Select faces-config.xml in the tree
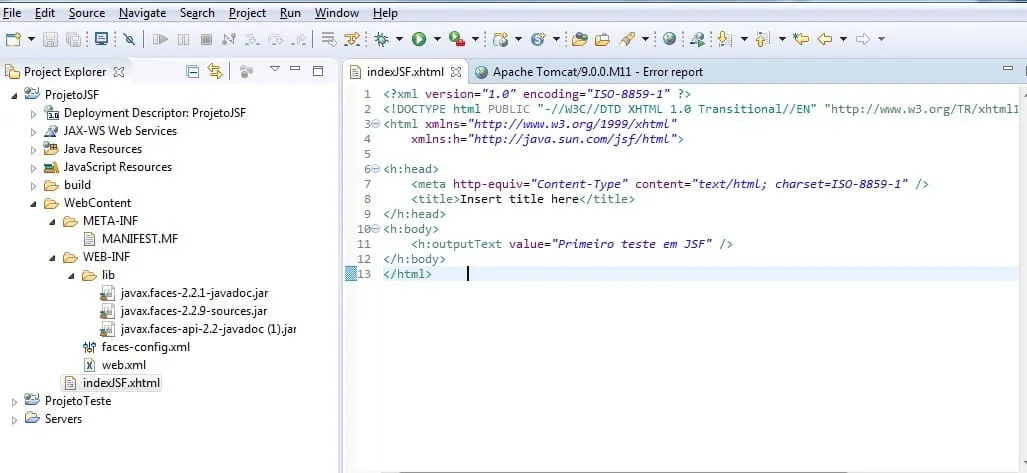The height and width of the screenshot is (473, 1027). click(145, 347)
